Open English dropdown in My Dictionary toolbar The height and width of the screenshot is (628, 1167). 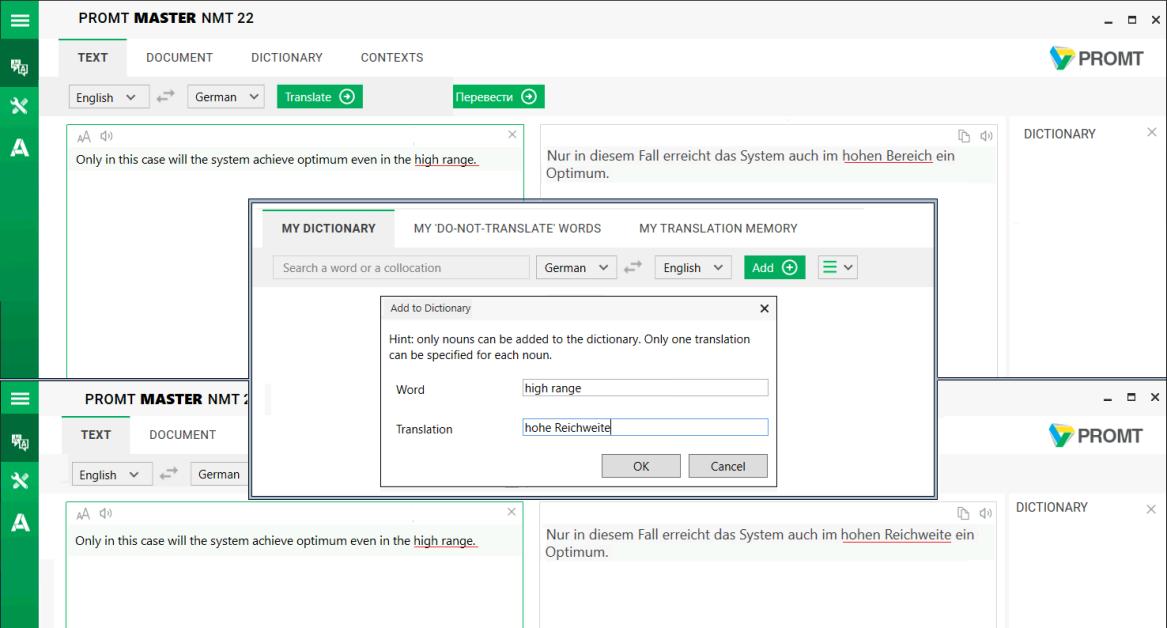[x=693, y=267]
